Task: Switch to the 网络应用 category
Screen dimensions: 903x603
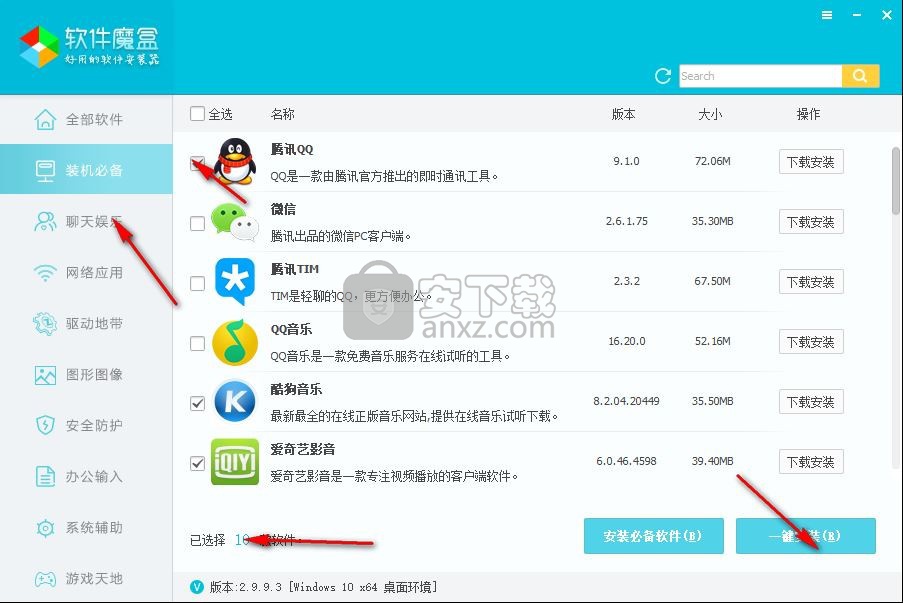Action: (86, 272)
